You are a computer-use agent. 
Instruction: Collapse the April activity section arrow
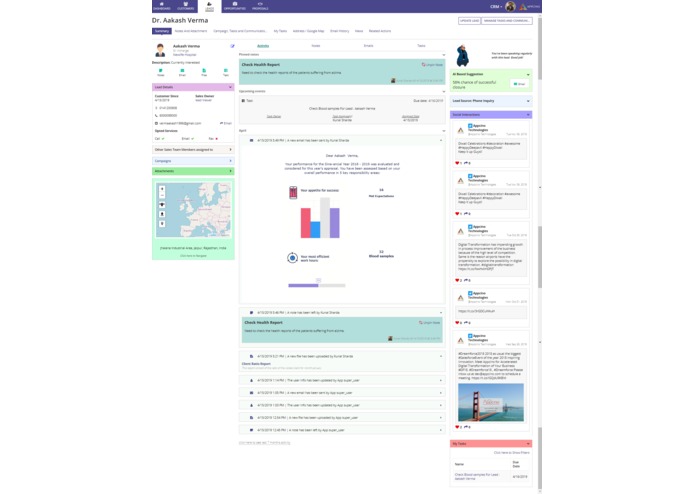tap(443, 131)
